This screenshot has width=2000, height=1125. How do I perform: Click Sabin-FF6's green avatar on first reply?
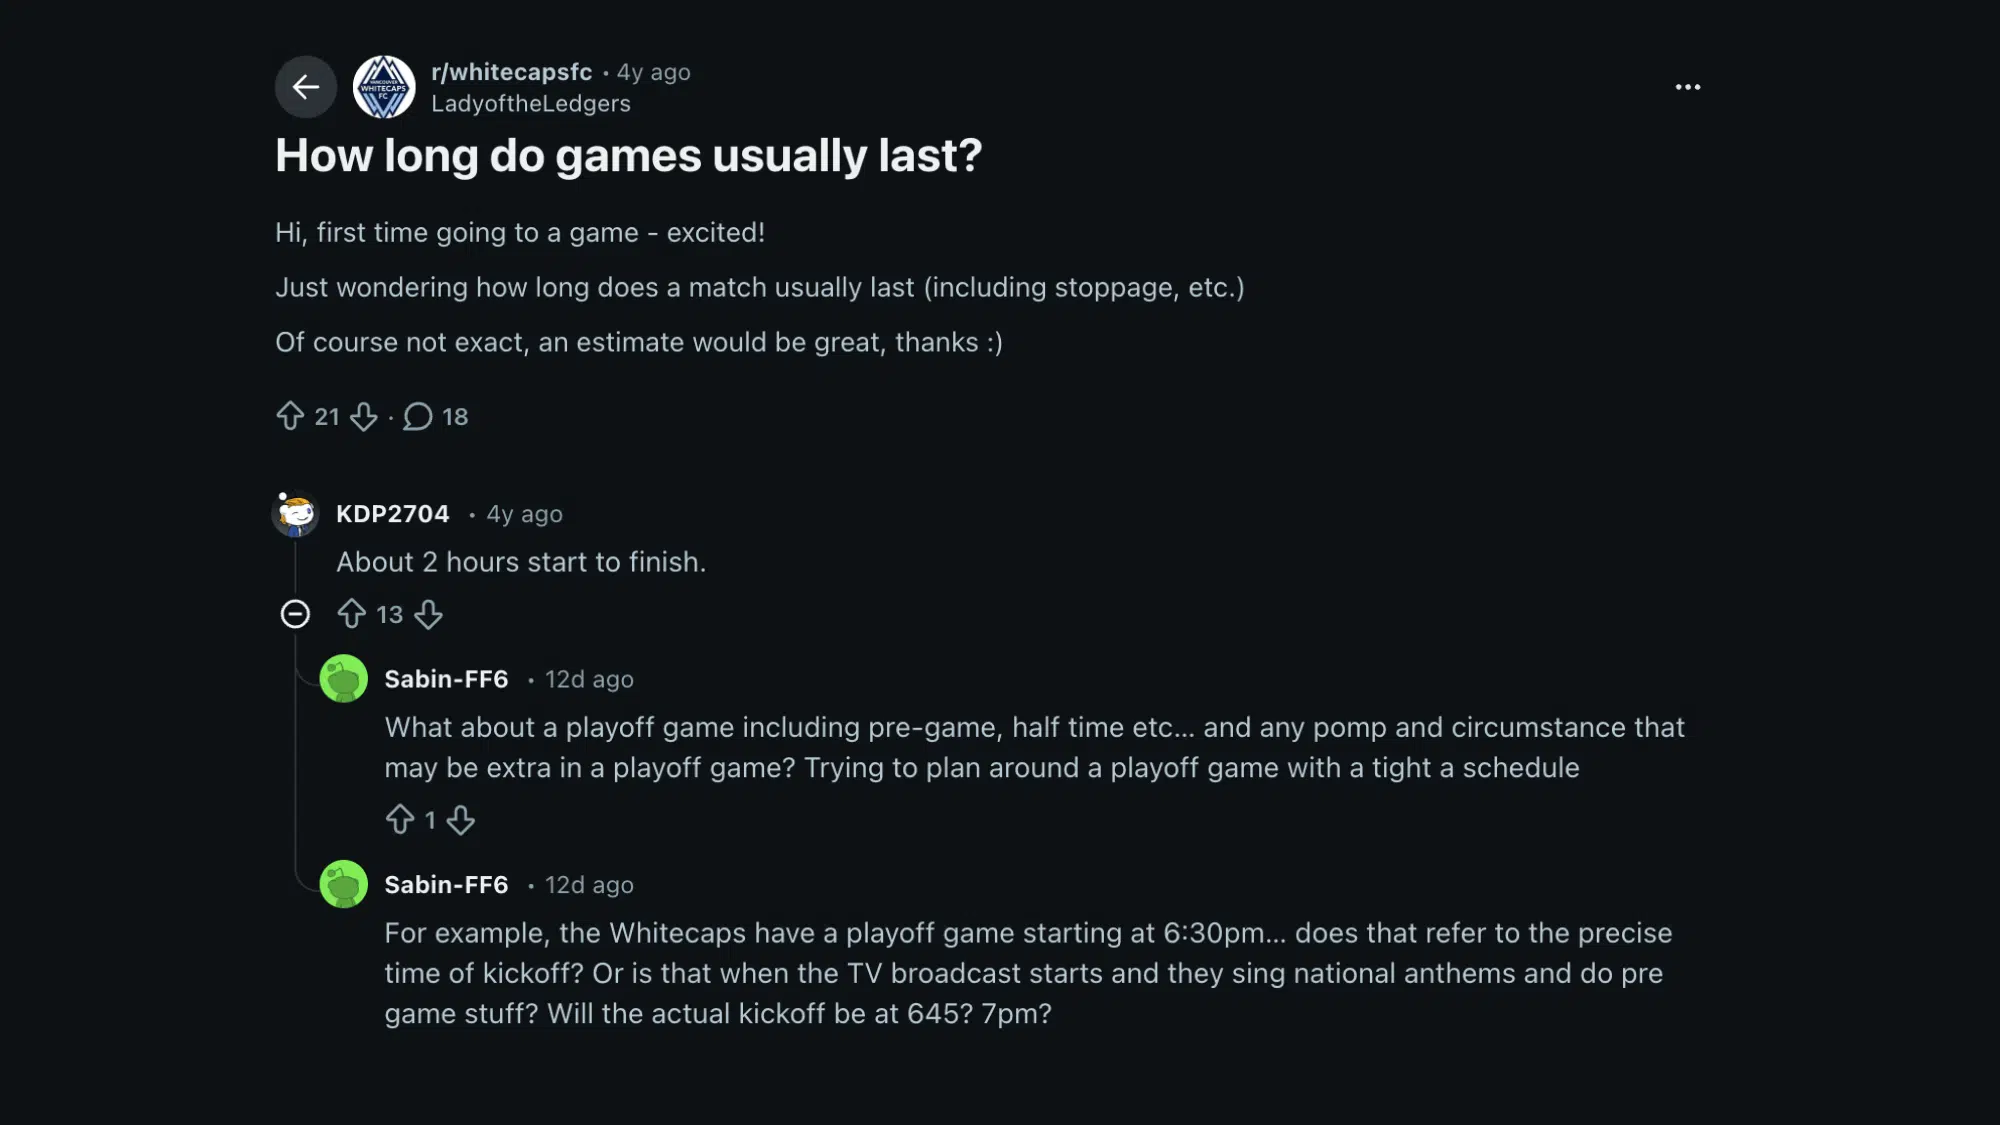tap(343, 679)
